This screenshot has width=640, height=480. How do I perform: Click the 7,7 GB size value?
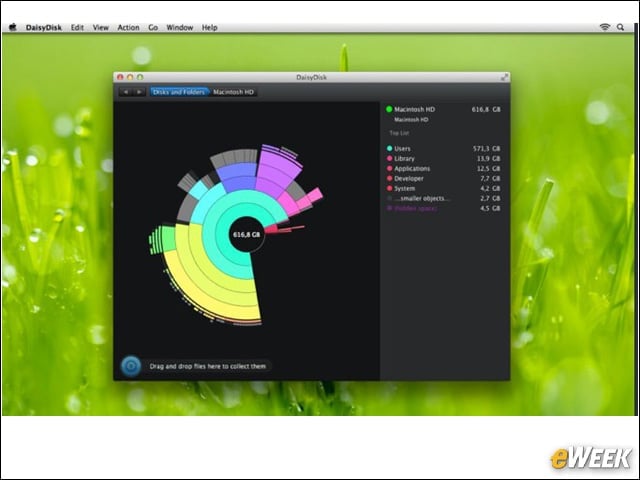490,178
